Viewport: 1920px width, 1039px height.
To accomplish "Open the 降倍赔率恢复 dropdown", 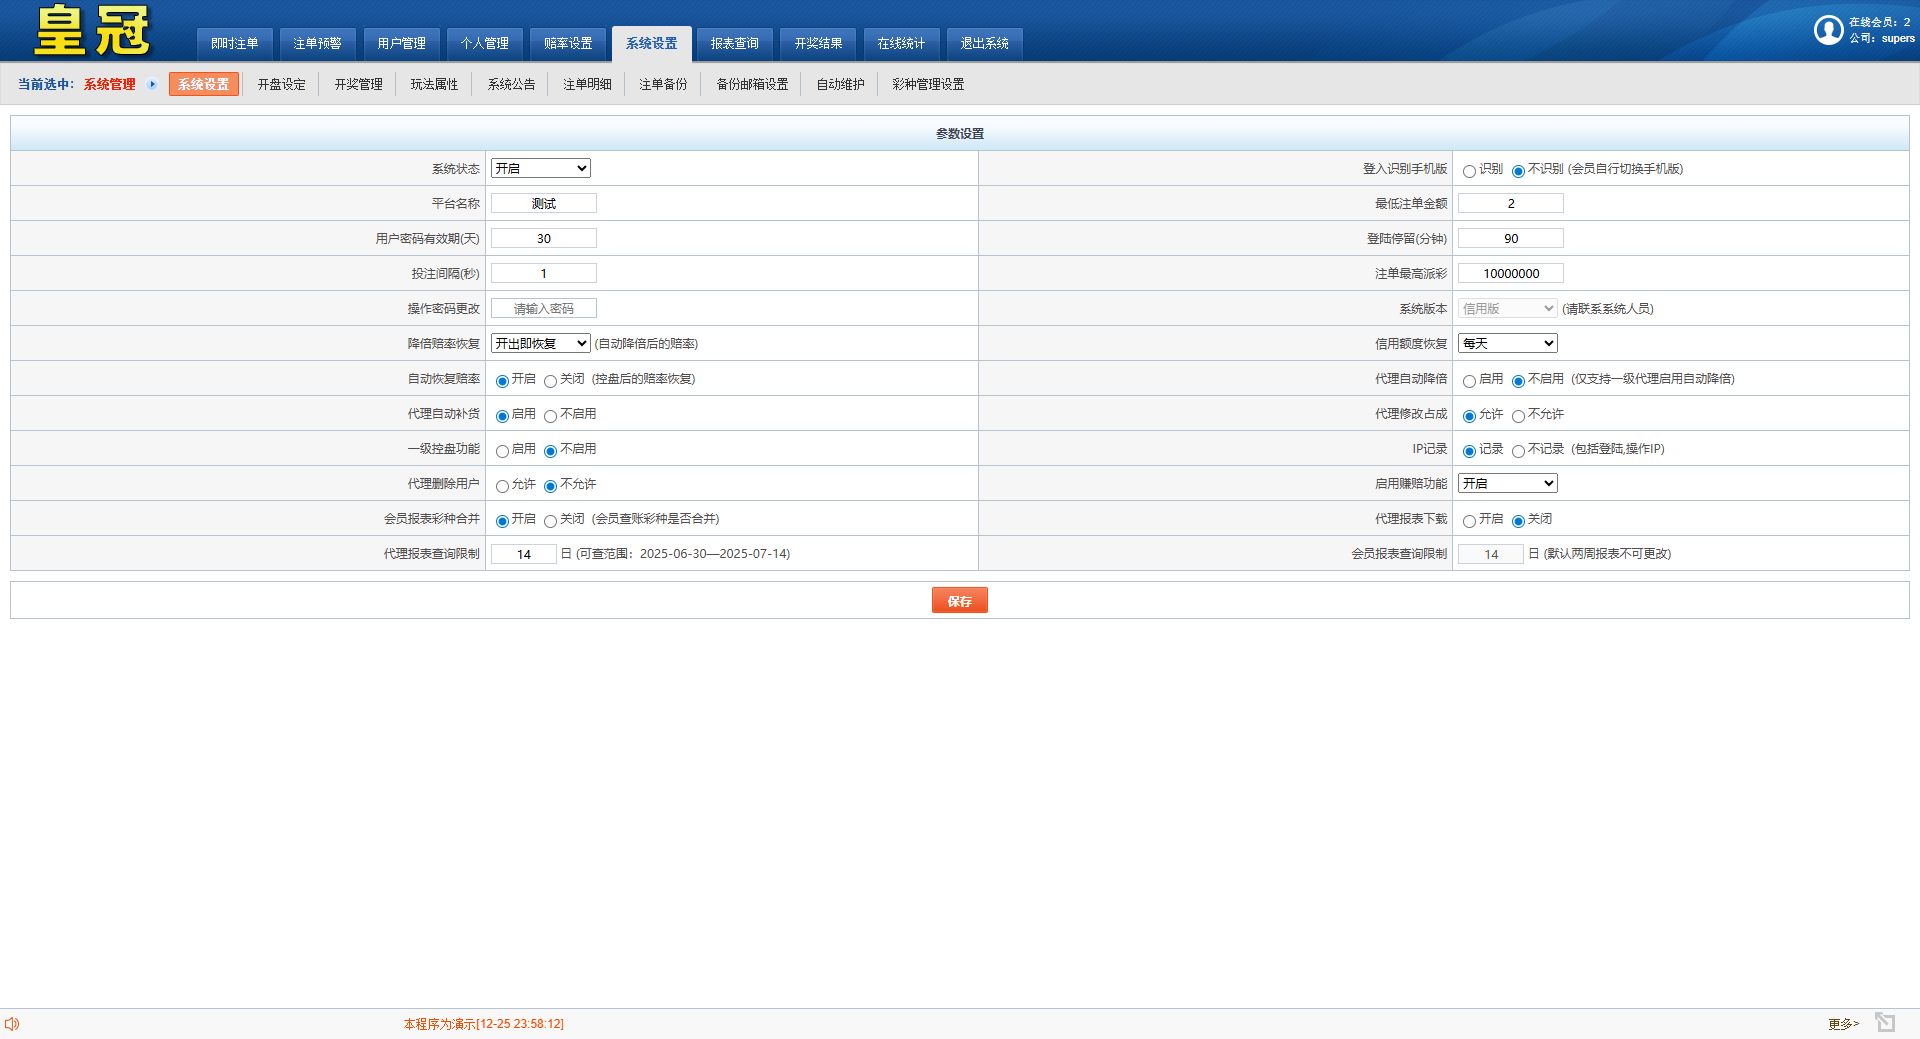I will (541, 343).
